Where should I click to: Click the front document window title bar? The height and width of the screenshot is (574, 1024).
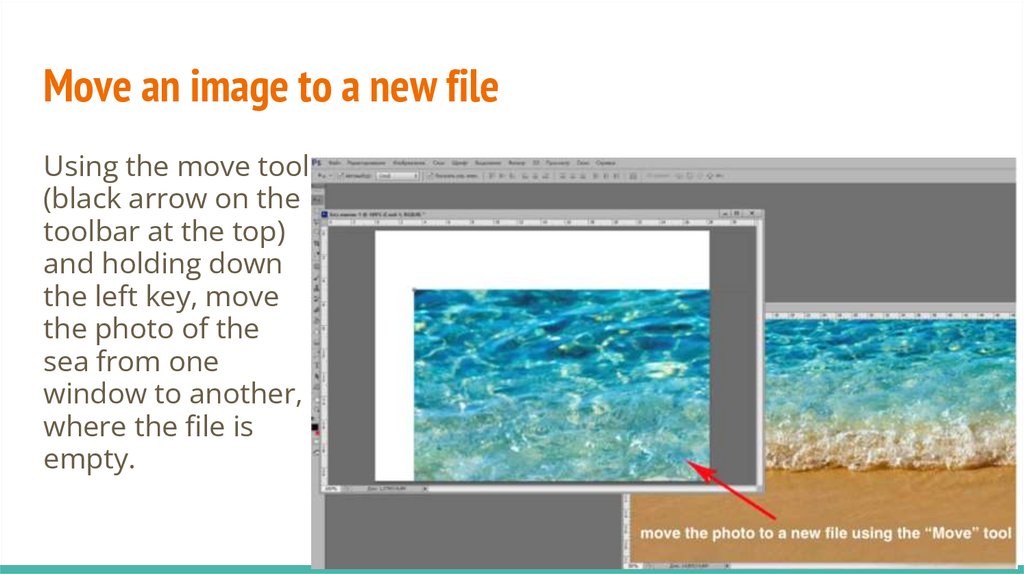click(541, 214)
